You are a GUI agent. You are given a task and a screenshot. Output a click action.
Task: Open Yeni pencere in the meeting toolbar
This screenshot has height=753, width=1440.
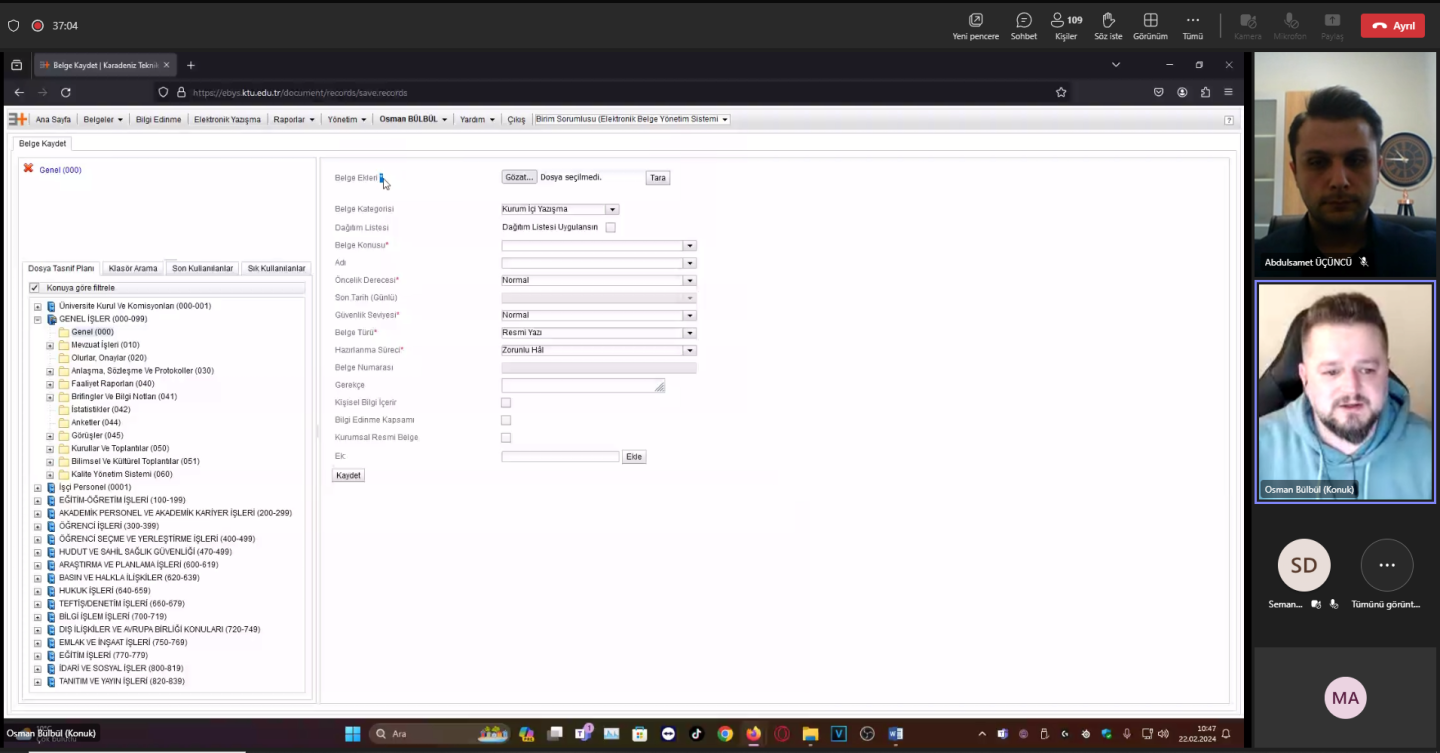[x=975, y=26]
